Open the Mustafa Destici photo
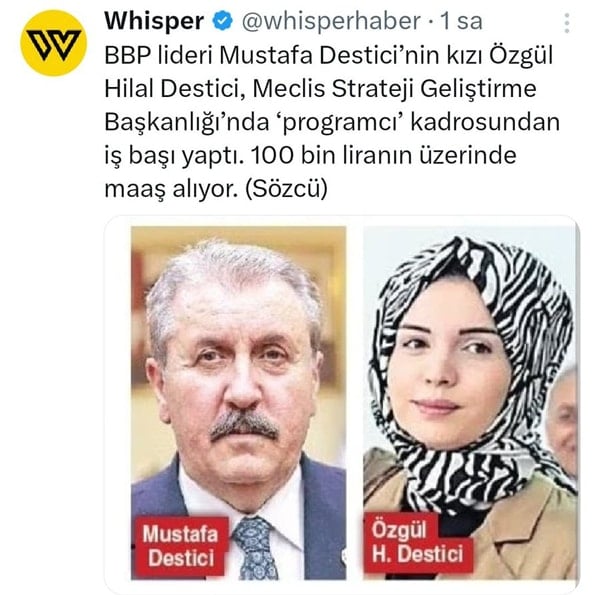 coord(238,403)
